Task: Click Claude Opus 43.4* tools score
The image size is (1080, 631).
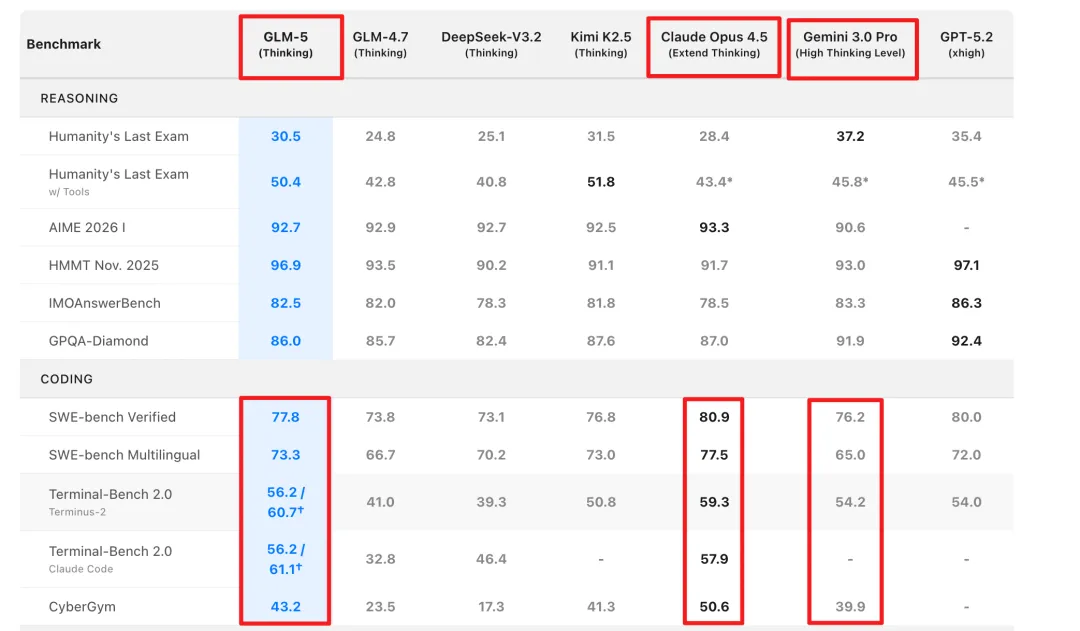Action: click(x=716, y=182)
